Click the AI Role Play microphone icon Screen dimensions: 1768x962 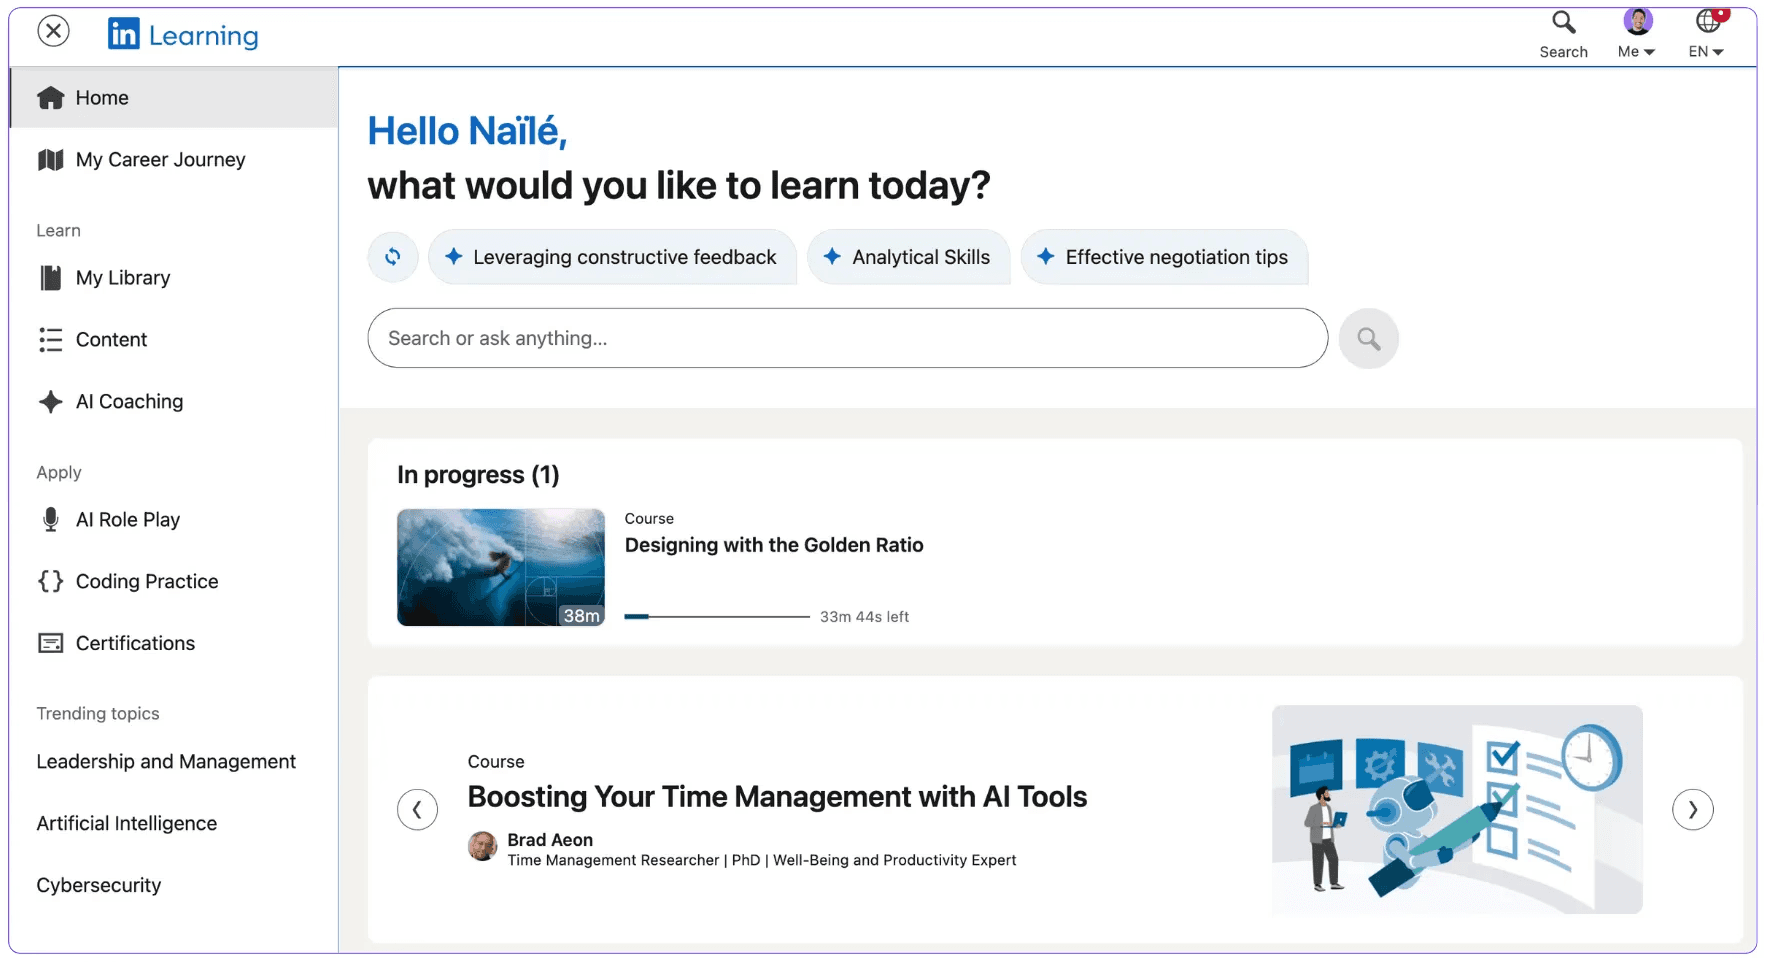(x=50, y=520)
